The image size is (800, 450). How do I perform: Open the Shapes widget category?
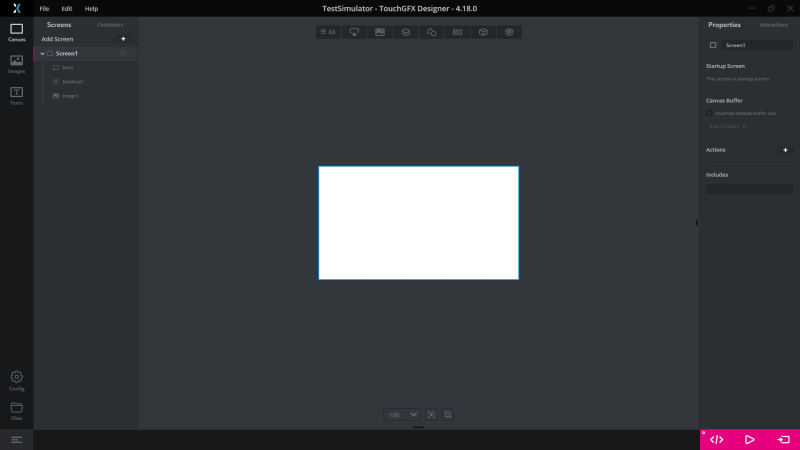point(431,32)
